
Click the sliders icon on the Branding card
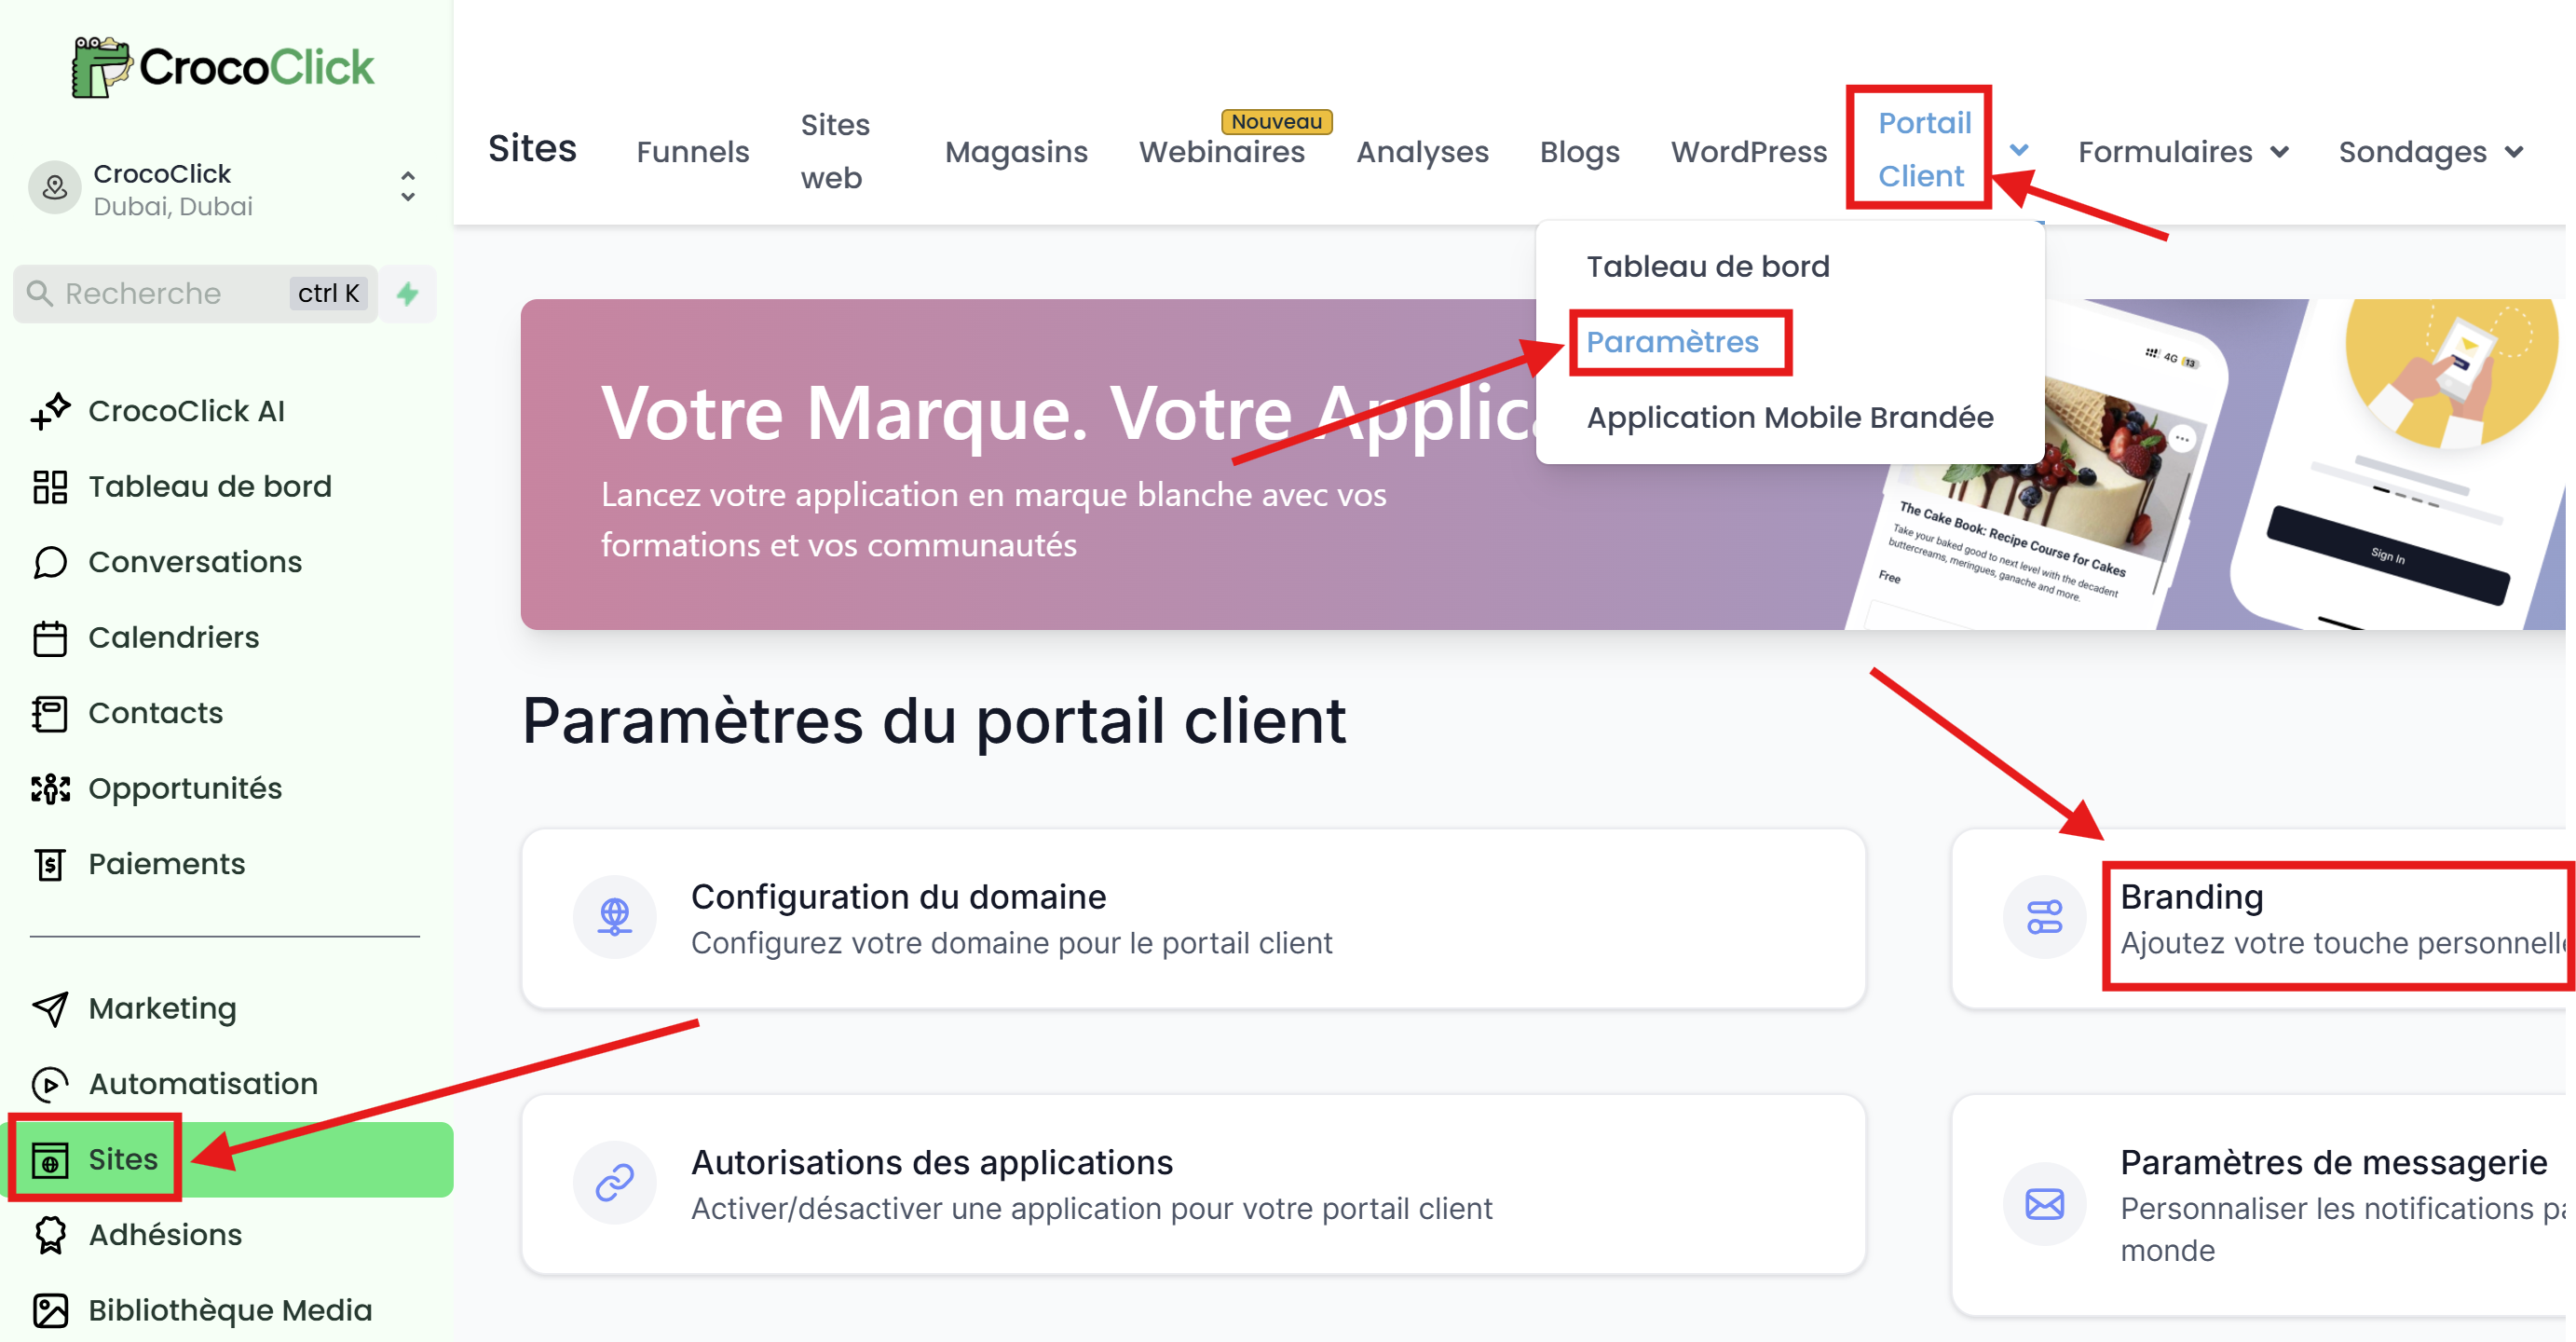point(2045,917)
